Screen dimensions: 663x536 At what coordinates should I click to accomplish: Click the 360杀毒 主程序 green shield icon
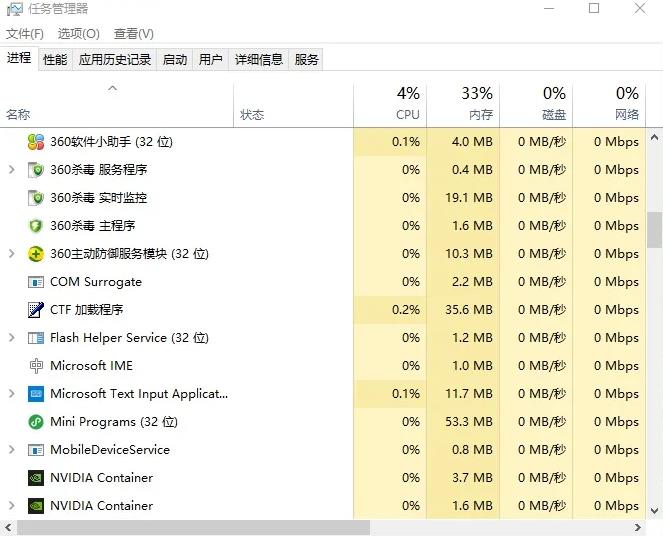(x=36, y=226)
